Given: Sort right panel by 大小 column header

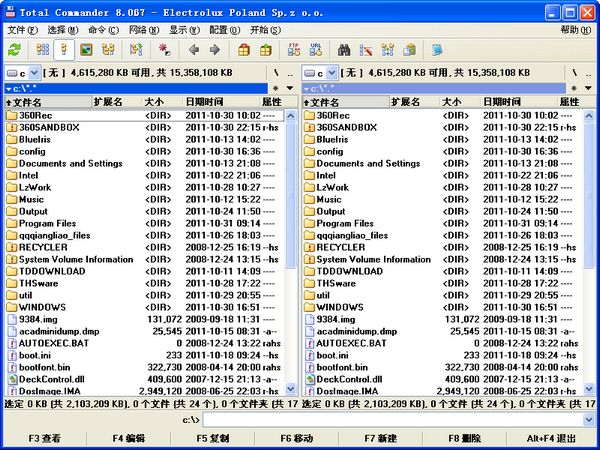Looking at the screenshot, I should 460,102.
